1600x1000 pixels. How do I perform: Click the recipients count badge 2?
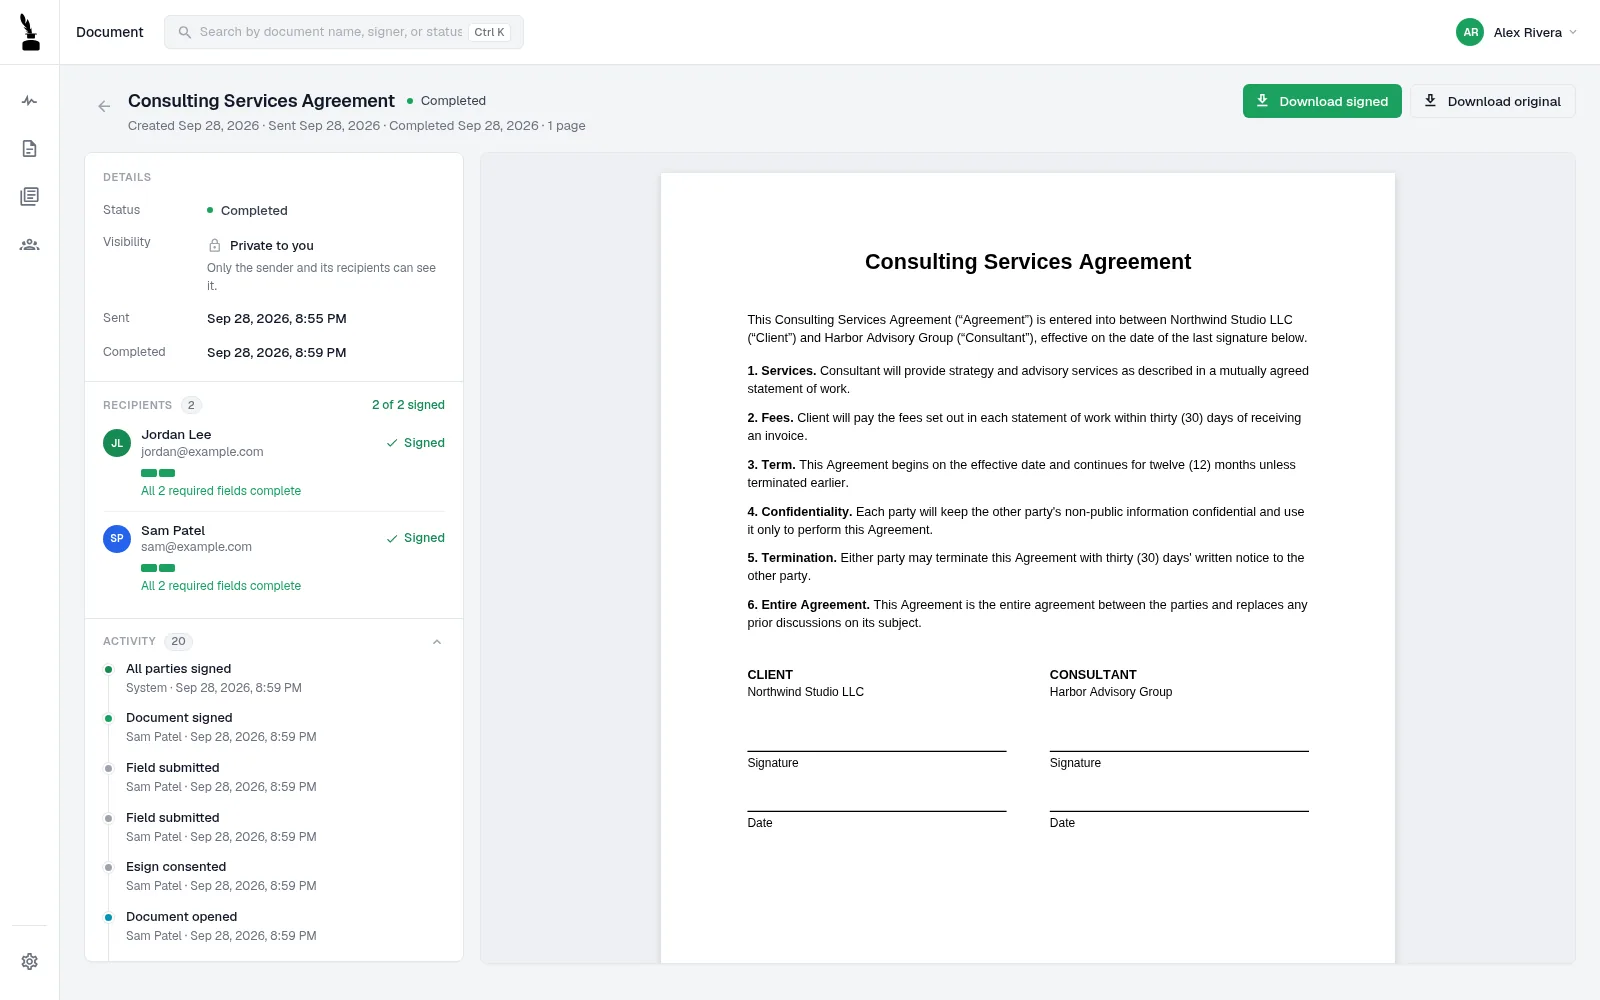click(x=191, y=405)
